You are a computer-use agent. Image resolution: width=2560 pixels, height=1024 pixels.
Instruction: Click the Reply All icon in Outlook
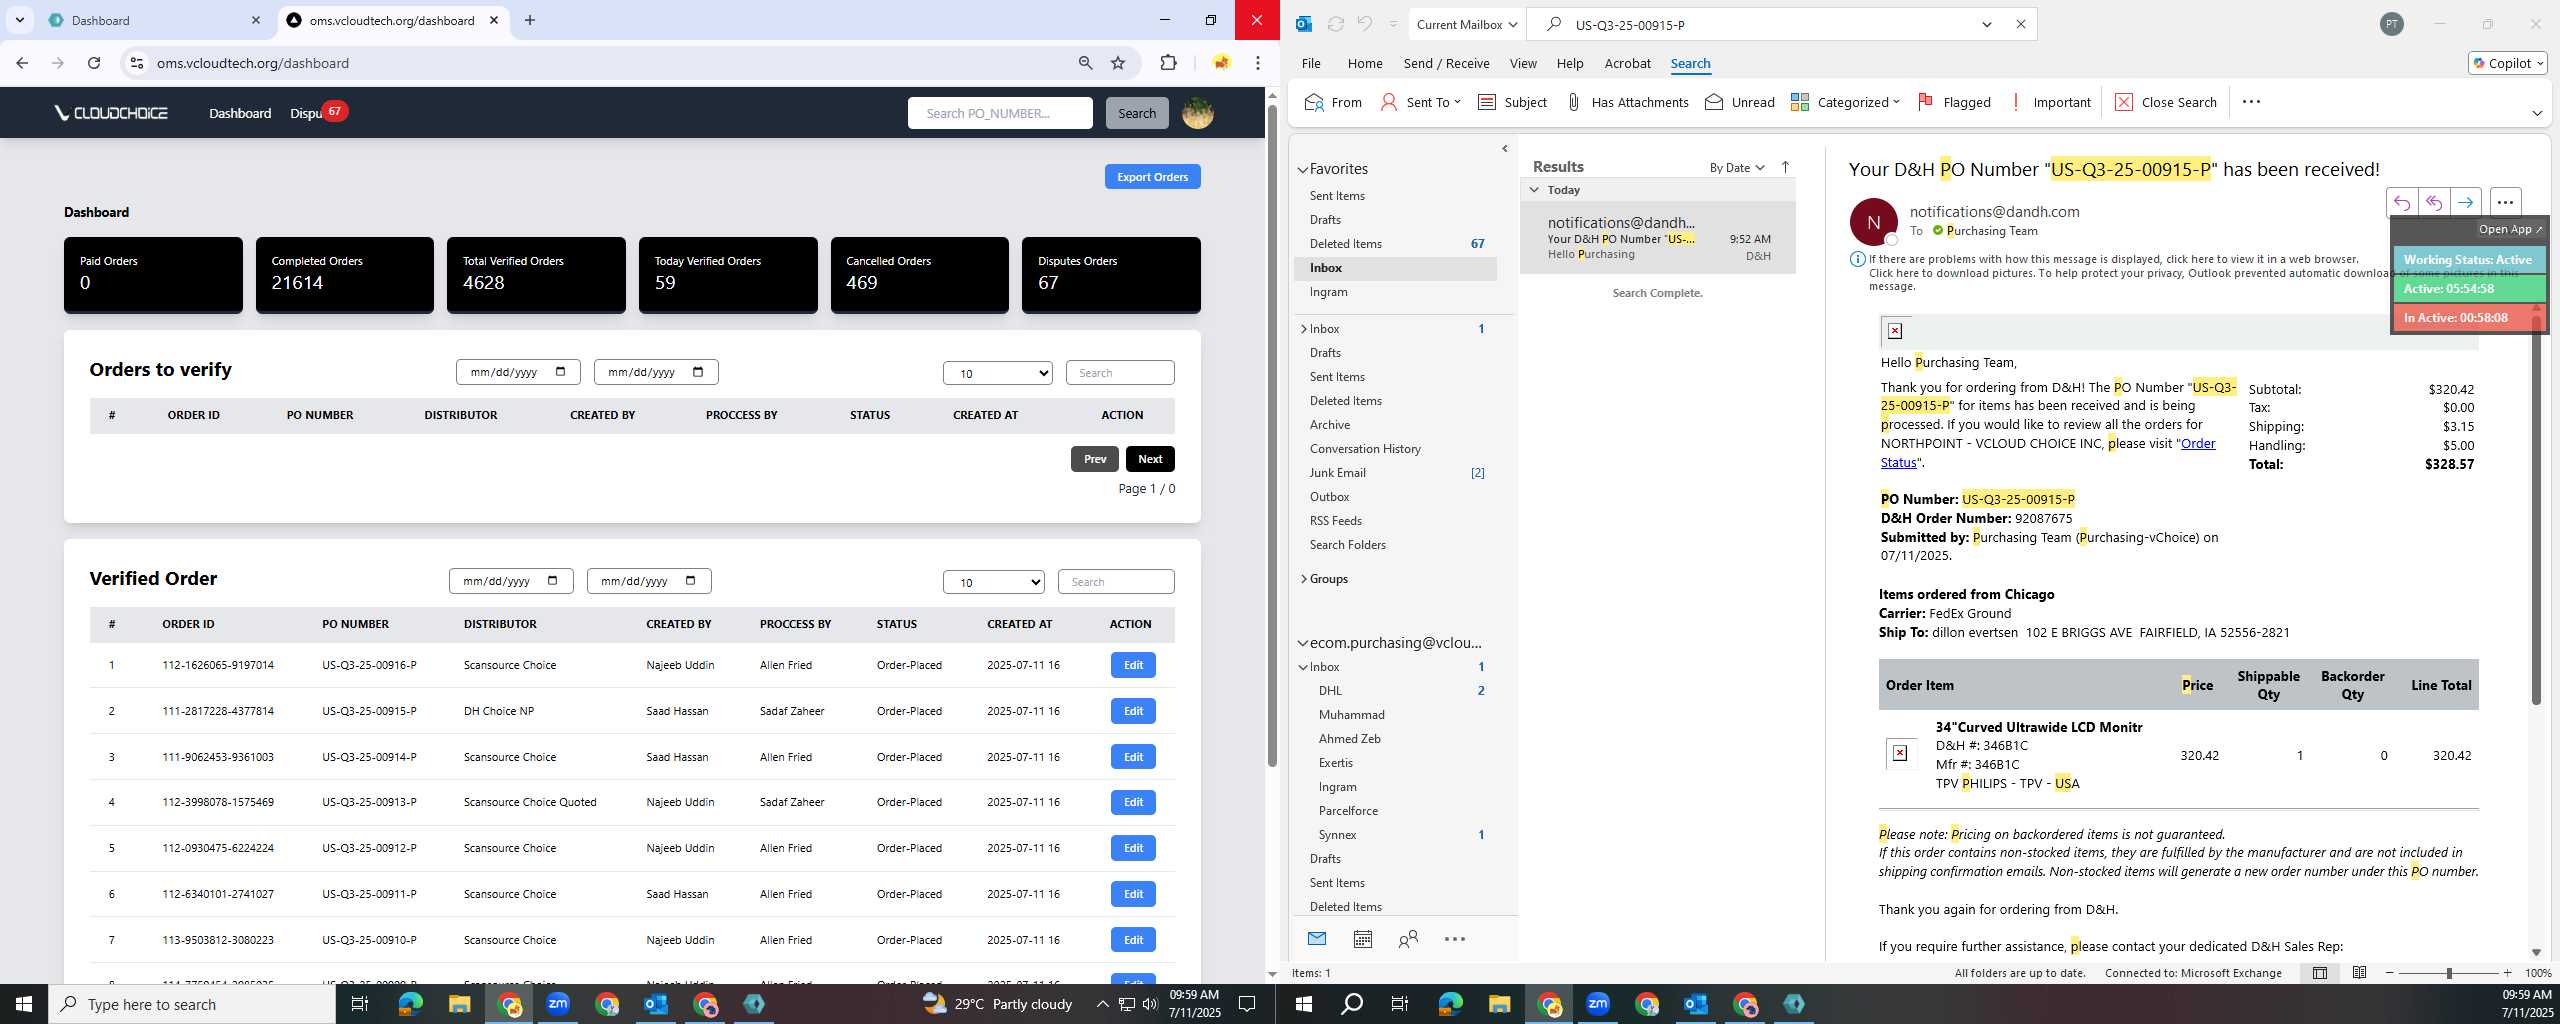pos(2433,202)
